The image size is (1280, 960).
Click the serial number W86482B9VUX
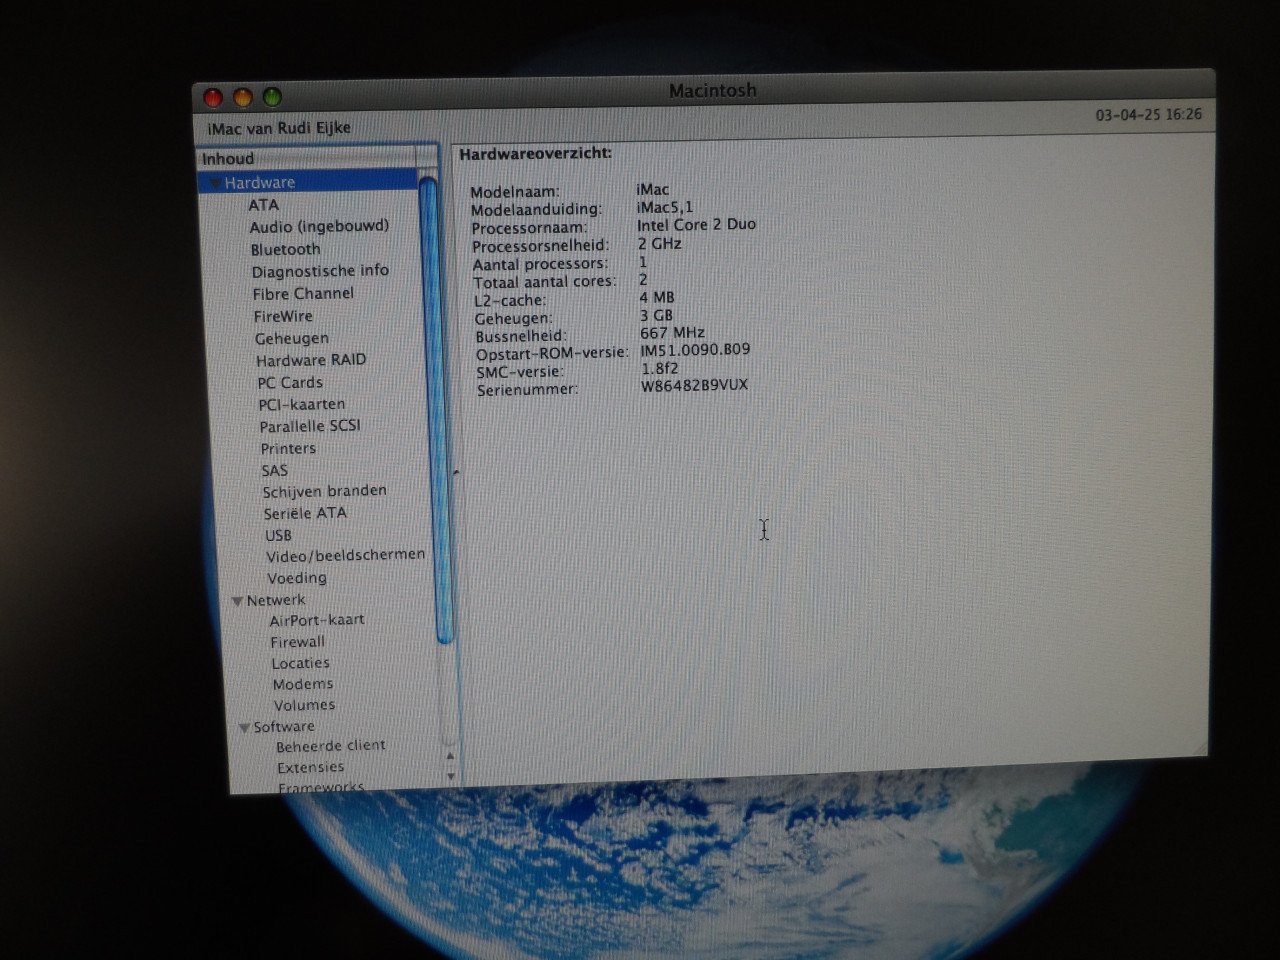click(x=694, y=386)
